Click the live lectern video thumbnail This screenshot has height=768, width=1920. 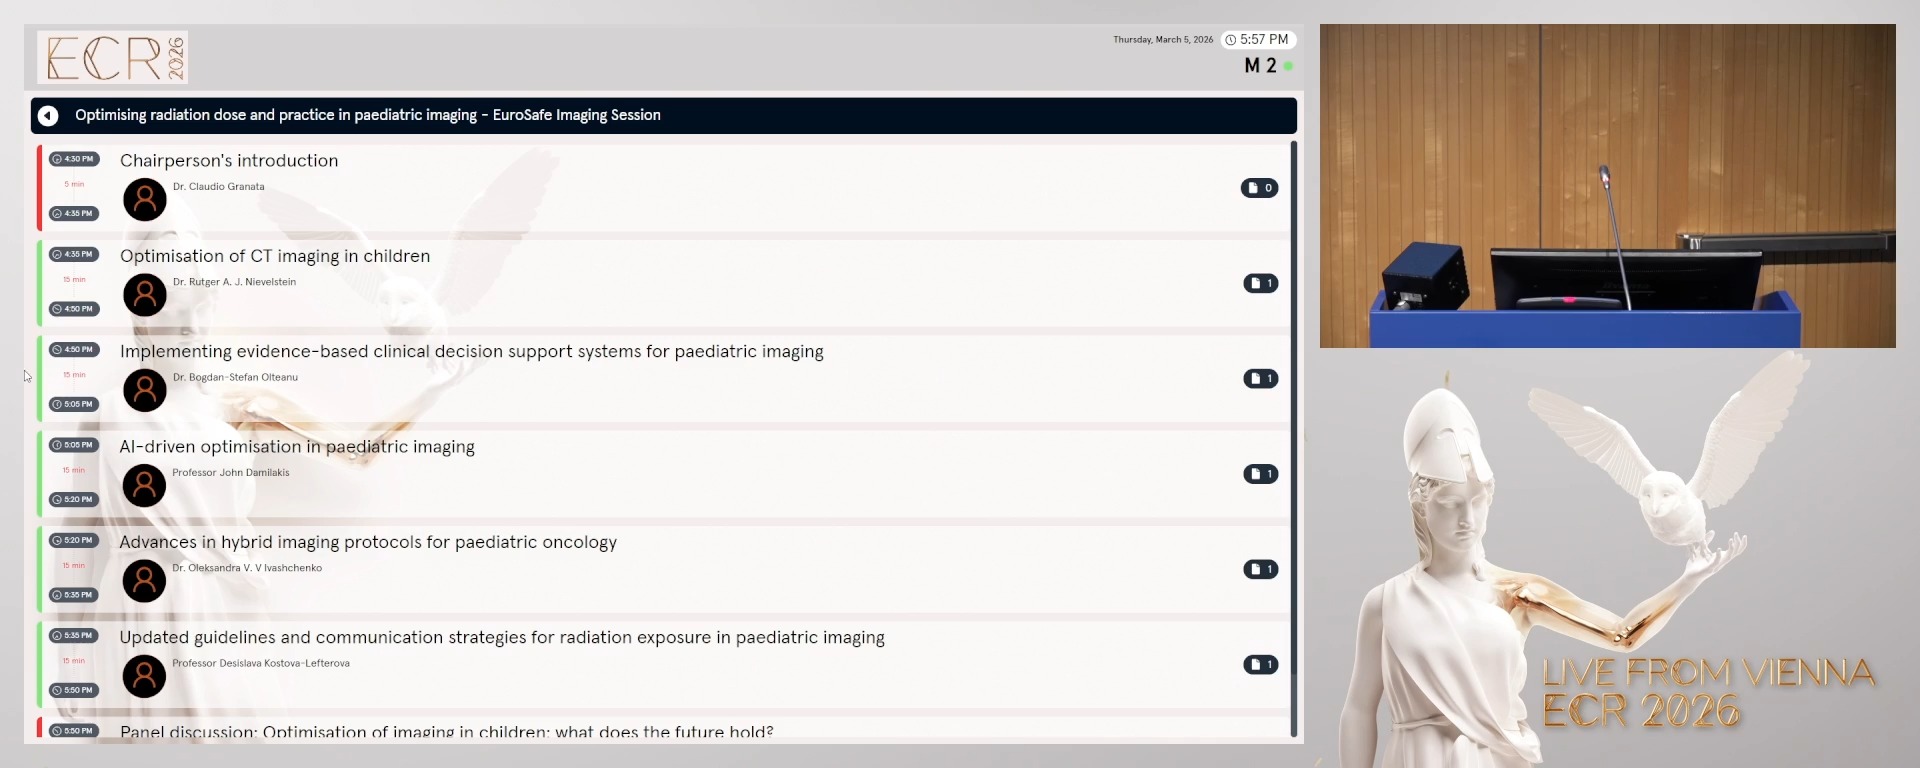click(x=1607, y=186)
